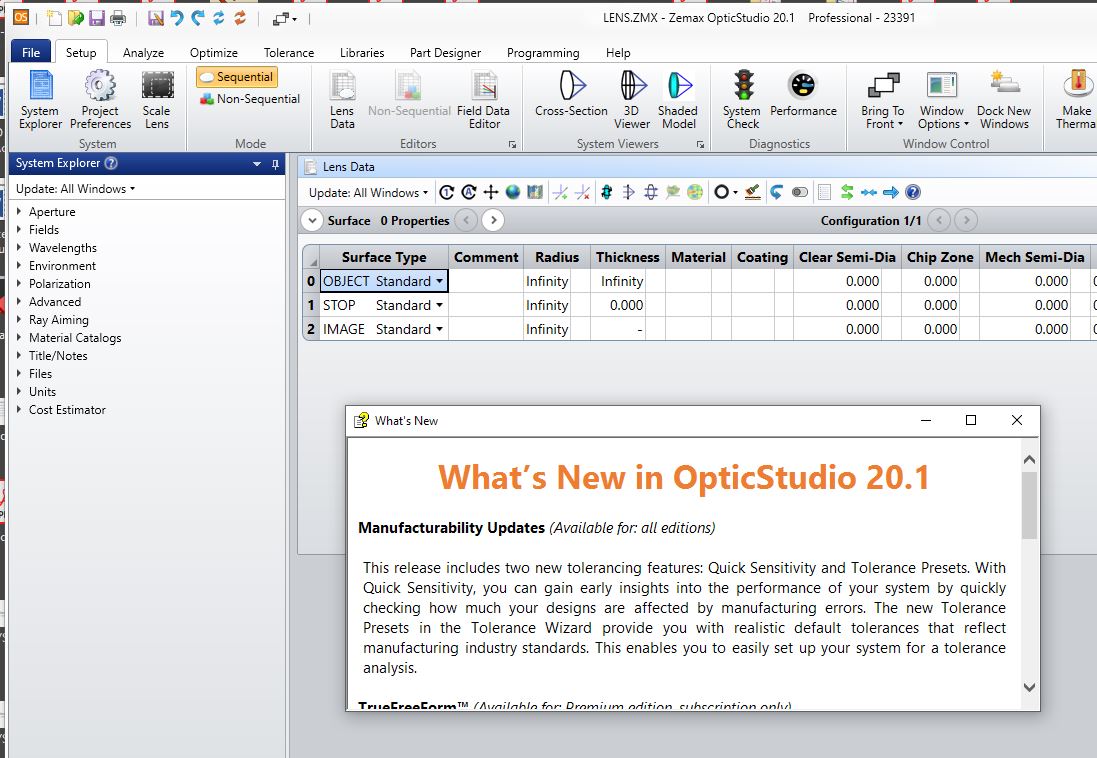Undo the last action
The height and width of the screenshot is (758, 1097).
177,18
